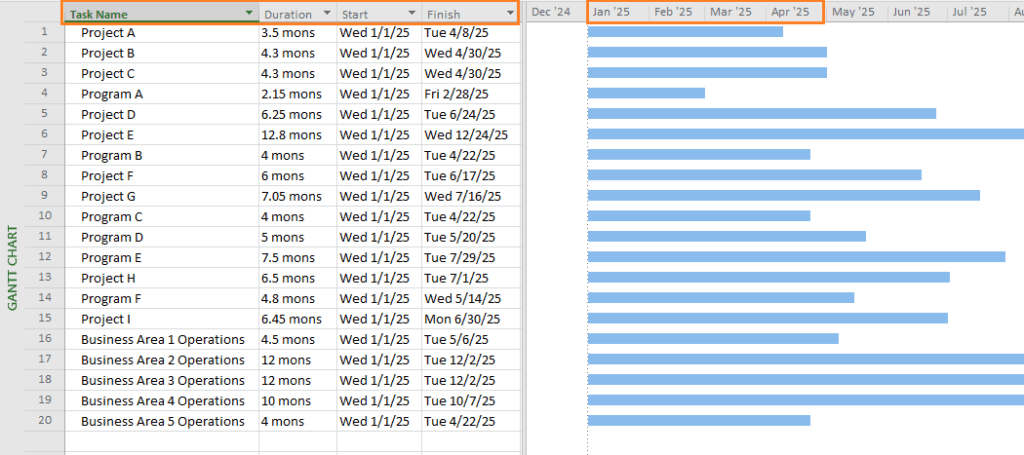Open the Duration column filter dropdown

(x=327, y=14)
